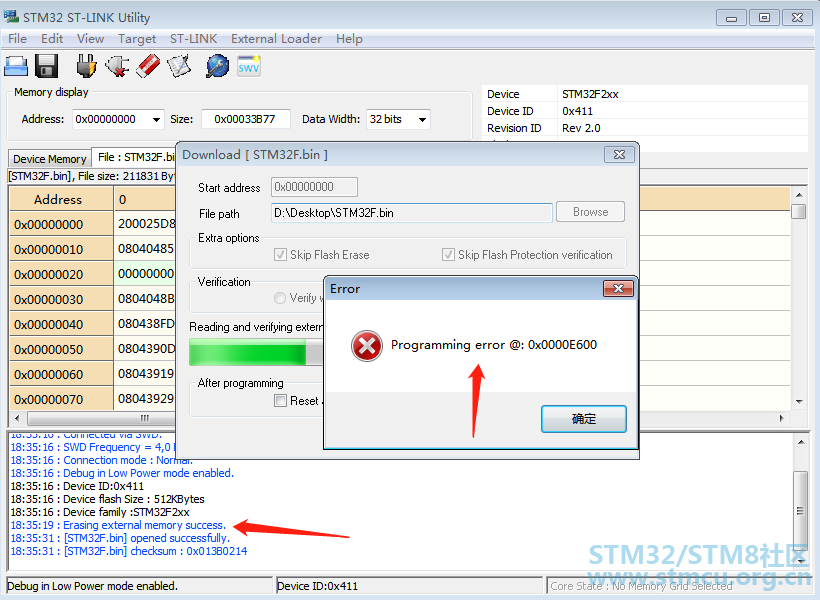Connect to target plug icon
Image resolution: width=820 pixels, height=600 pixels.
click(x=86, y=66)
